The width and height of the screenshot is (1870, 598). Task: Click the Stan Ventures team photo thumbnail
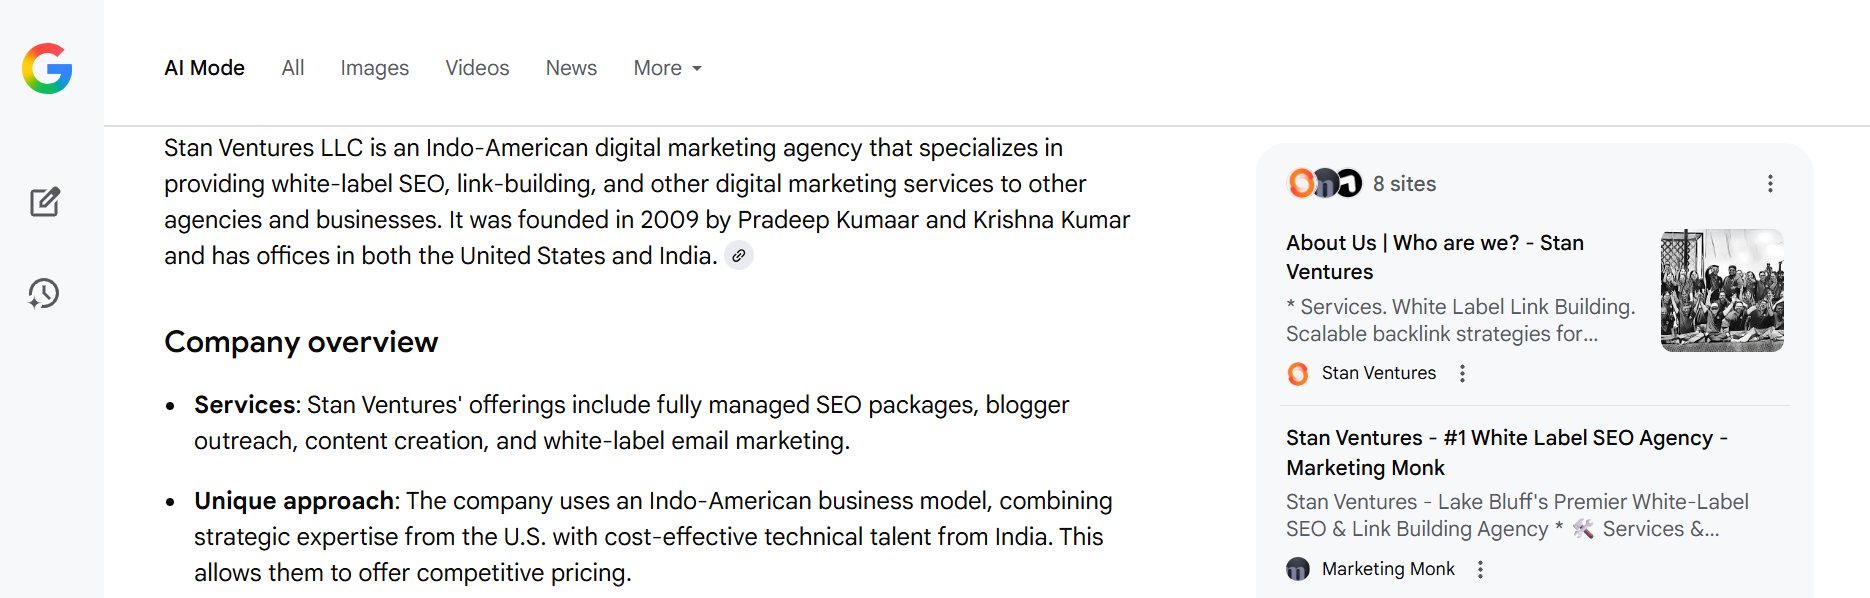(1721, 290)
